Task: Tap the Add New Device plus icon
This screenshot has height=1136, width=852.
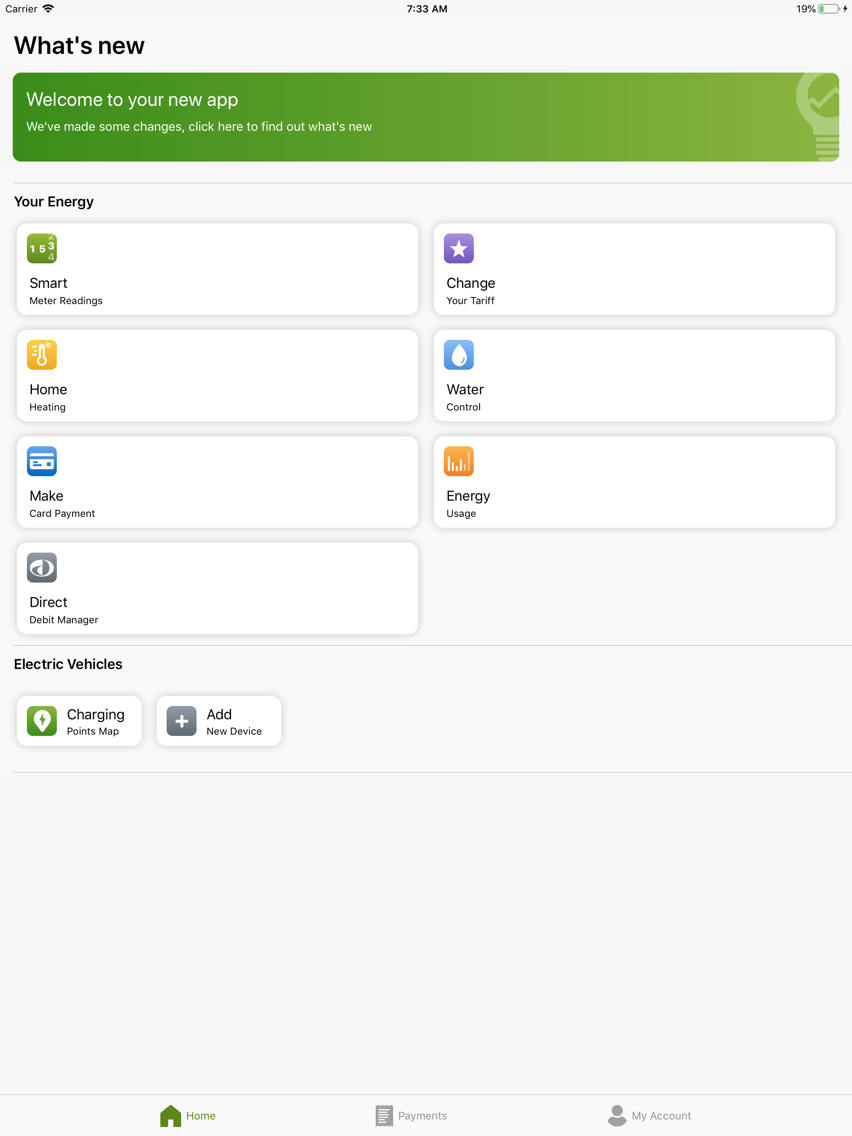Action: pyautogui.click(x=180, y=720)
